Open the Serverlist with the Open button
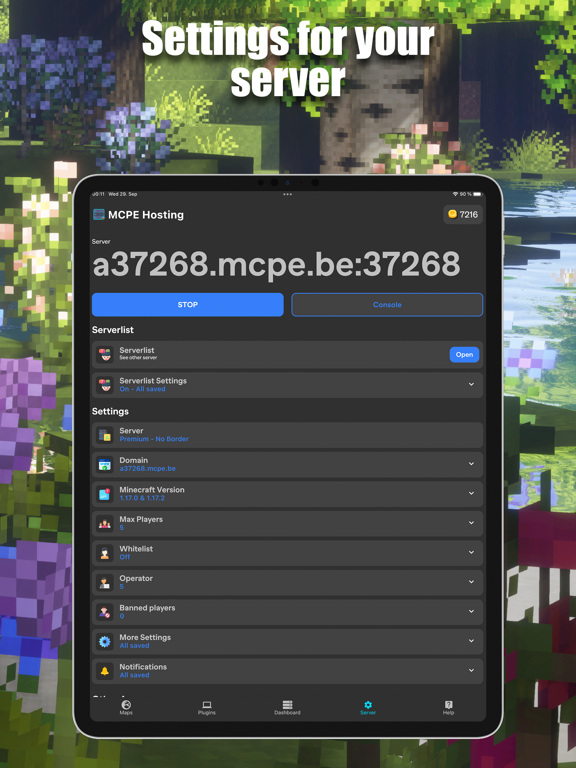This screenshot has width=576, height=768. 464,355
